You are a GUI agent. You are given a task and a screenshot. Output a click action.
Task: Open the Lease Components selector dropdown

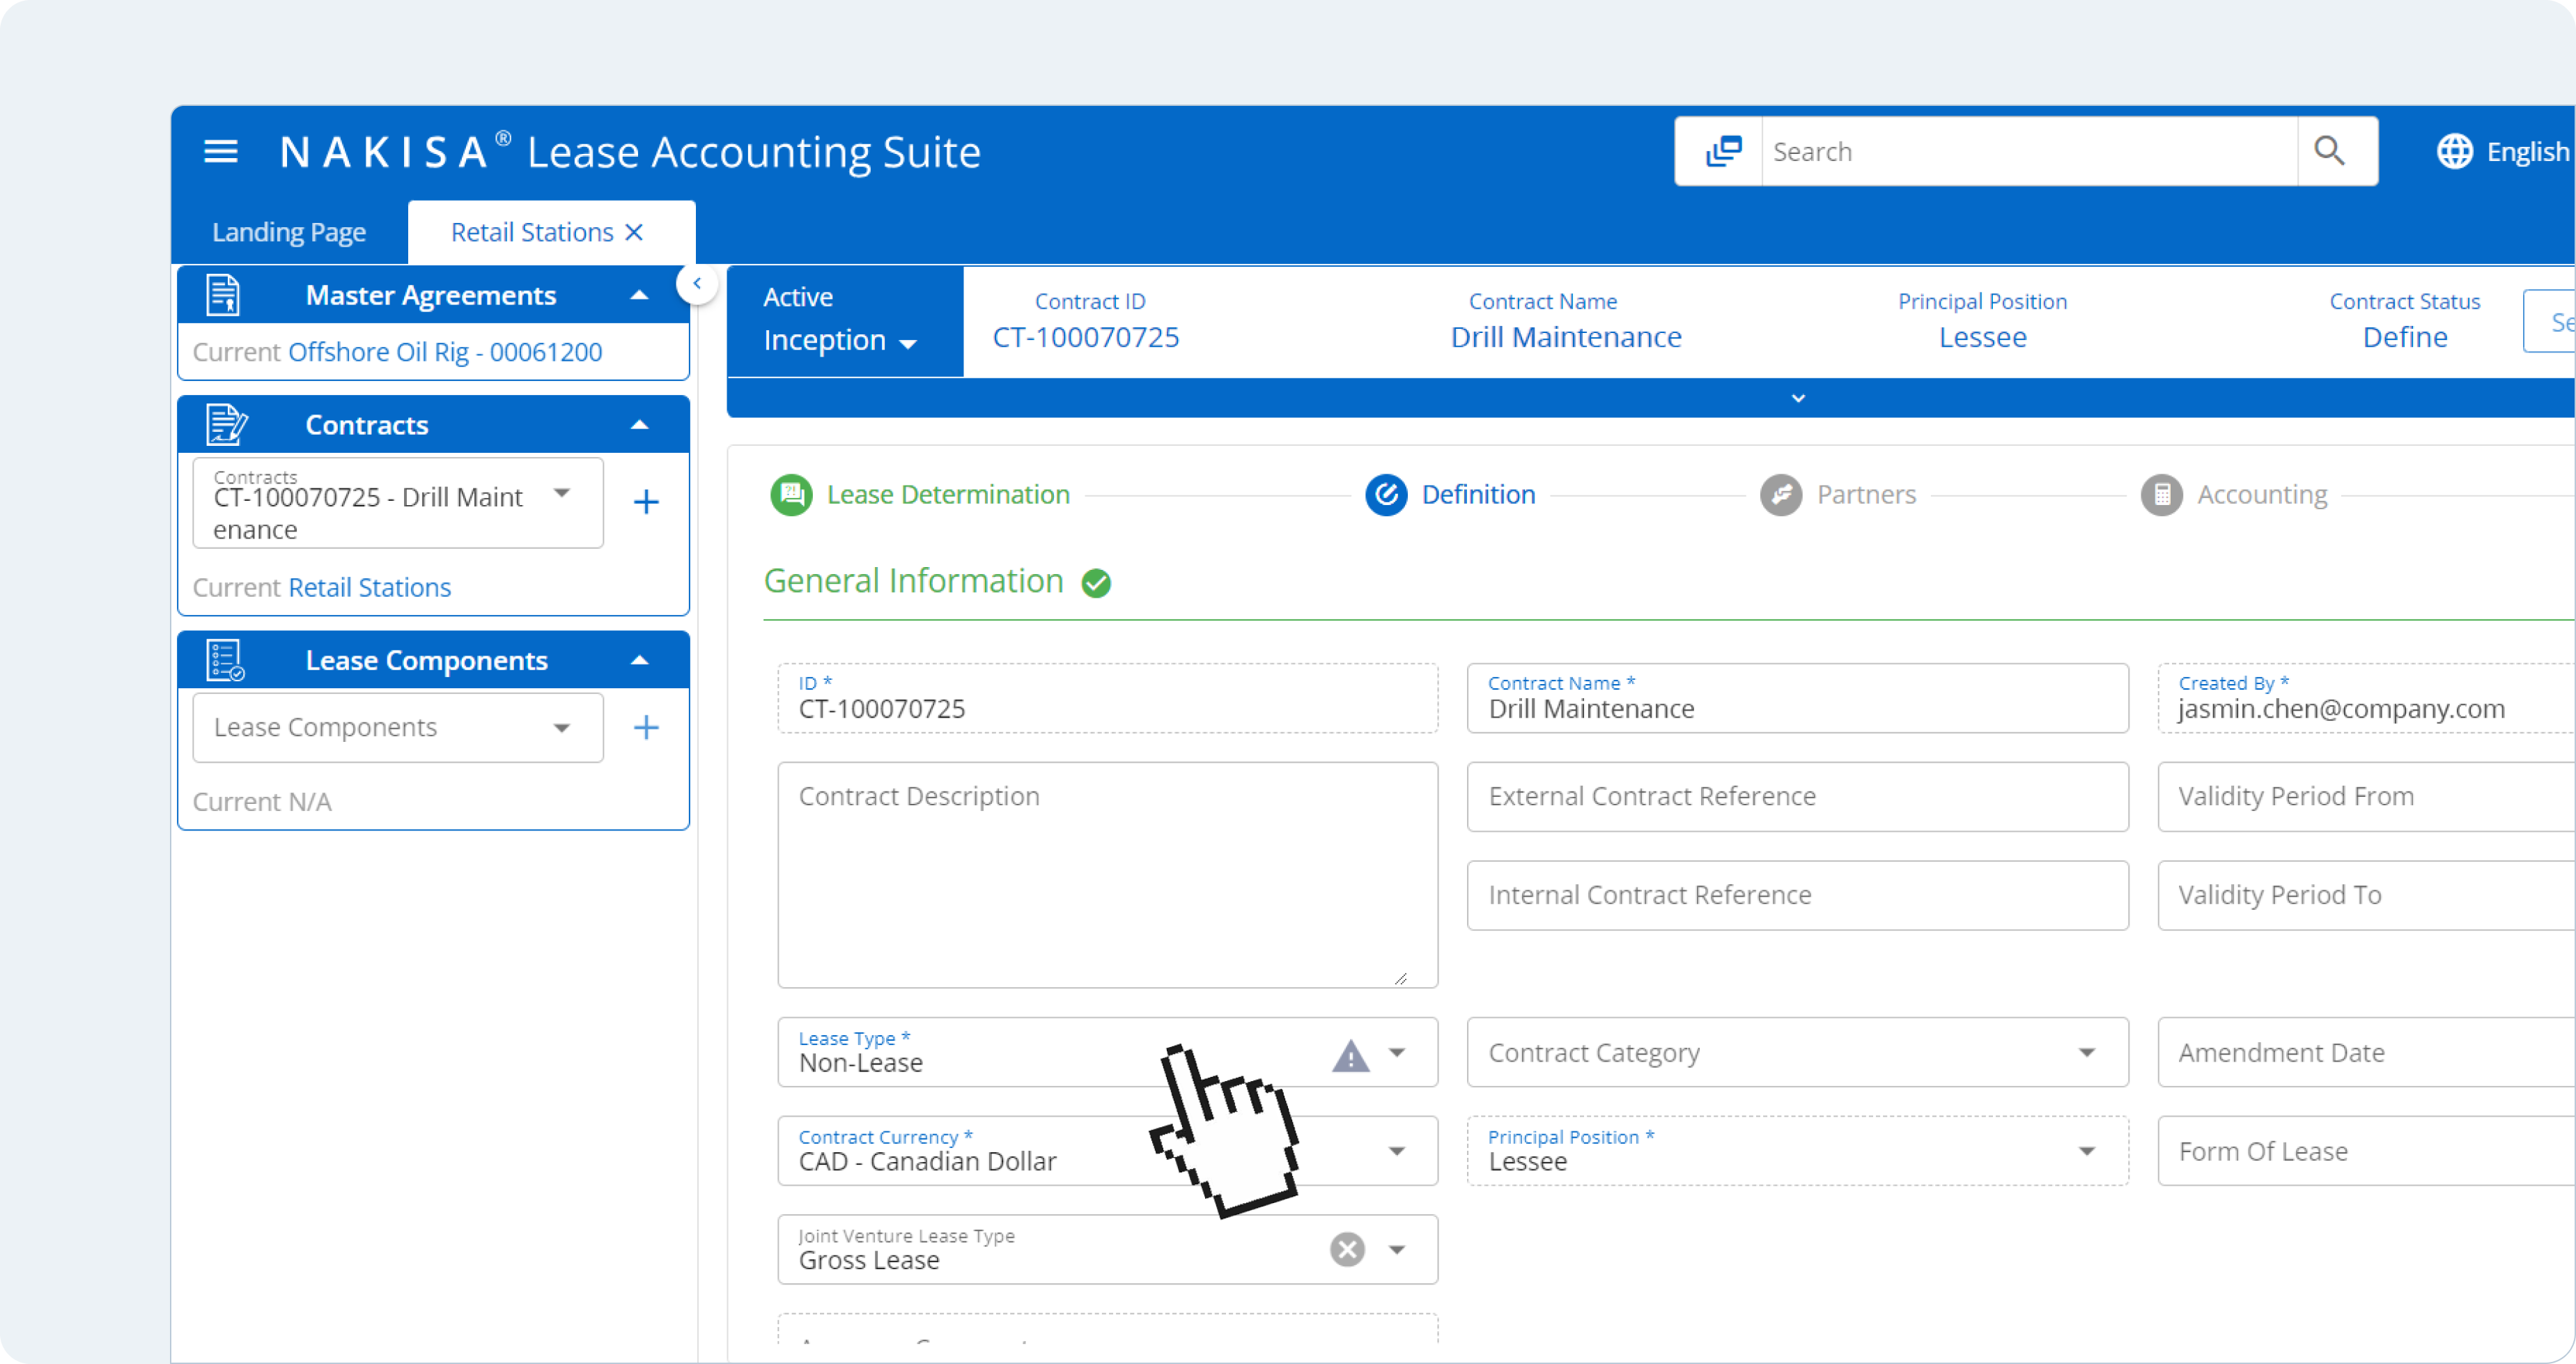[x=562, y=728]
